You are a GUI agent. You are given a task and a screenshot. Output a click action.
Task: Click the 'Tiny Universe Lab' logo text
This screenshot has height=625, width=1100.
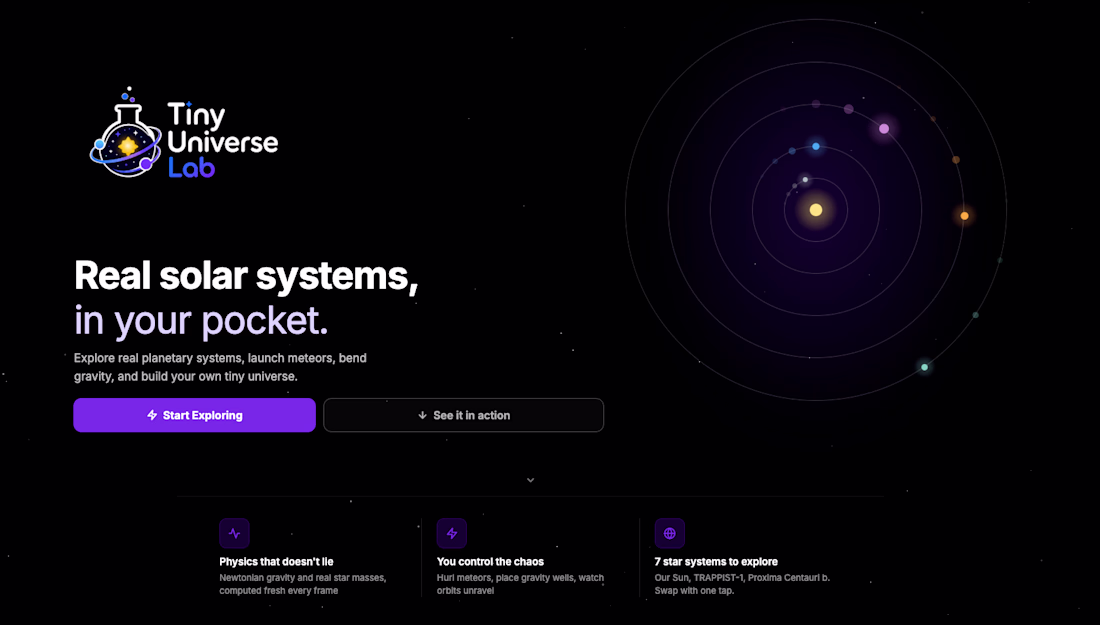coord(222,140)
